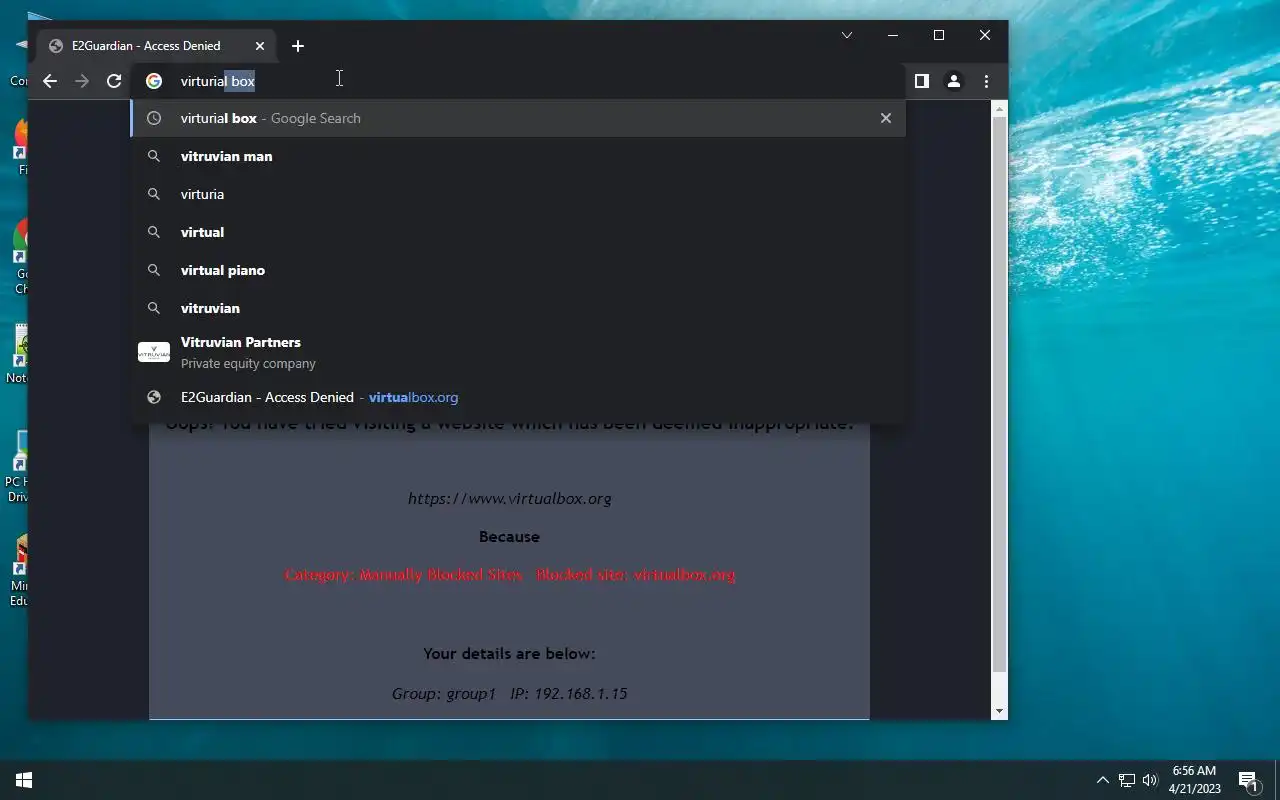Select the E2Guardian - Access Denied tab
Image resolution: width=1280 pixels, height=800 pixels.
tap(156, 46)
